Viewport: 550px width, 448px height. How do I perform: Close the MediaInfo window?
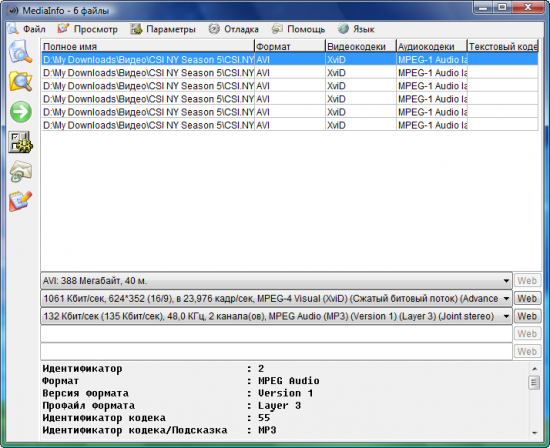click(528, 7)
